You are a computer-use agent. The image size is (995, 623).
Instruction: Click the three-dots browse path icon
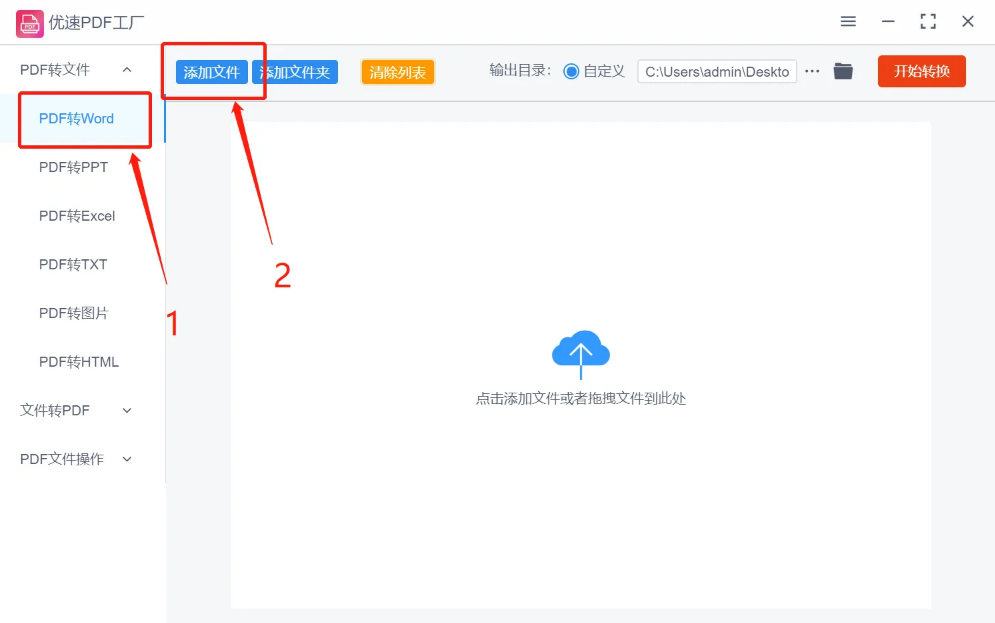pos(812,71)
